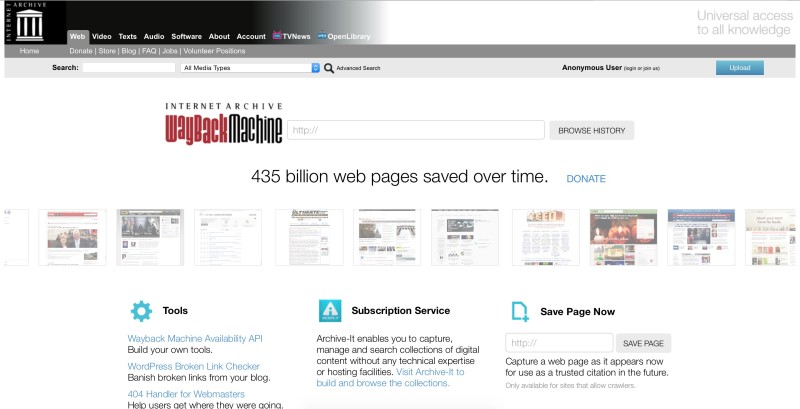Click the Save Page Now heading
The image size is (800, 409).
578,312
